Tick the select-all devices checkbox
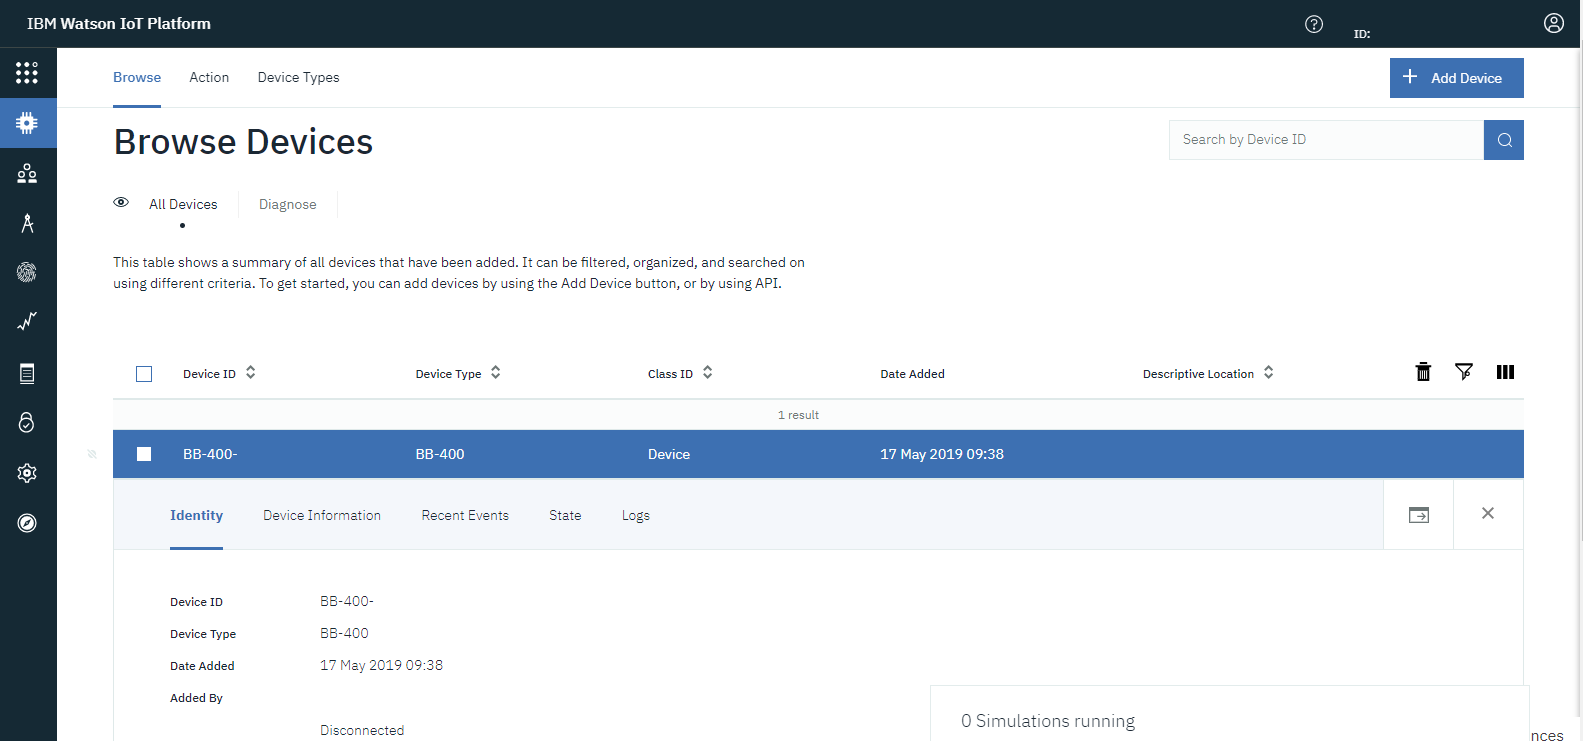Screen dimensions: 1583x741 pos(144,374)
